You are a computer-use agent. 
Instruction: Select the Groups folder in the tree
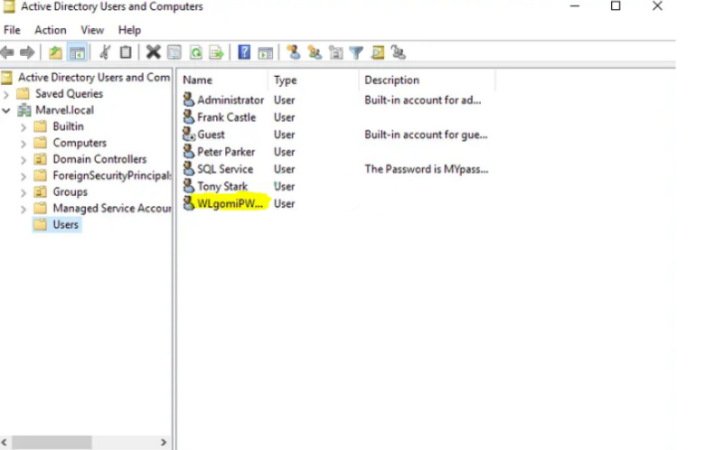69,192
